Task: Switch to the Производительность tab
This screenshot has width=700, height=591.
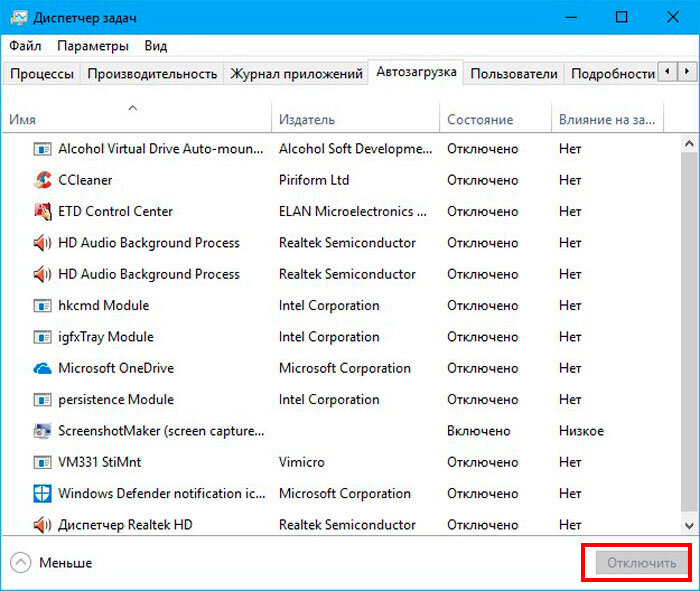Action: coord(152,73)
